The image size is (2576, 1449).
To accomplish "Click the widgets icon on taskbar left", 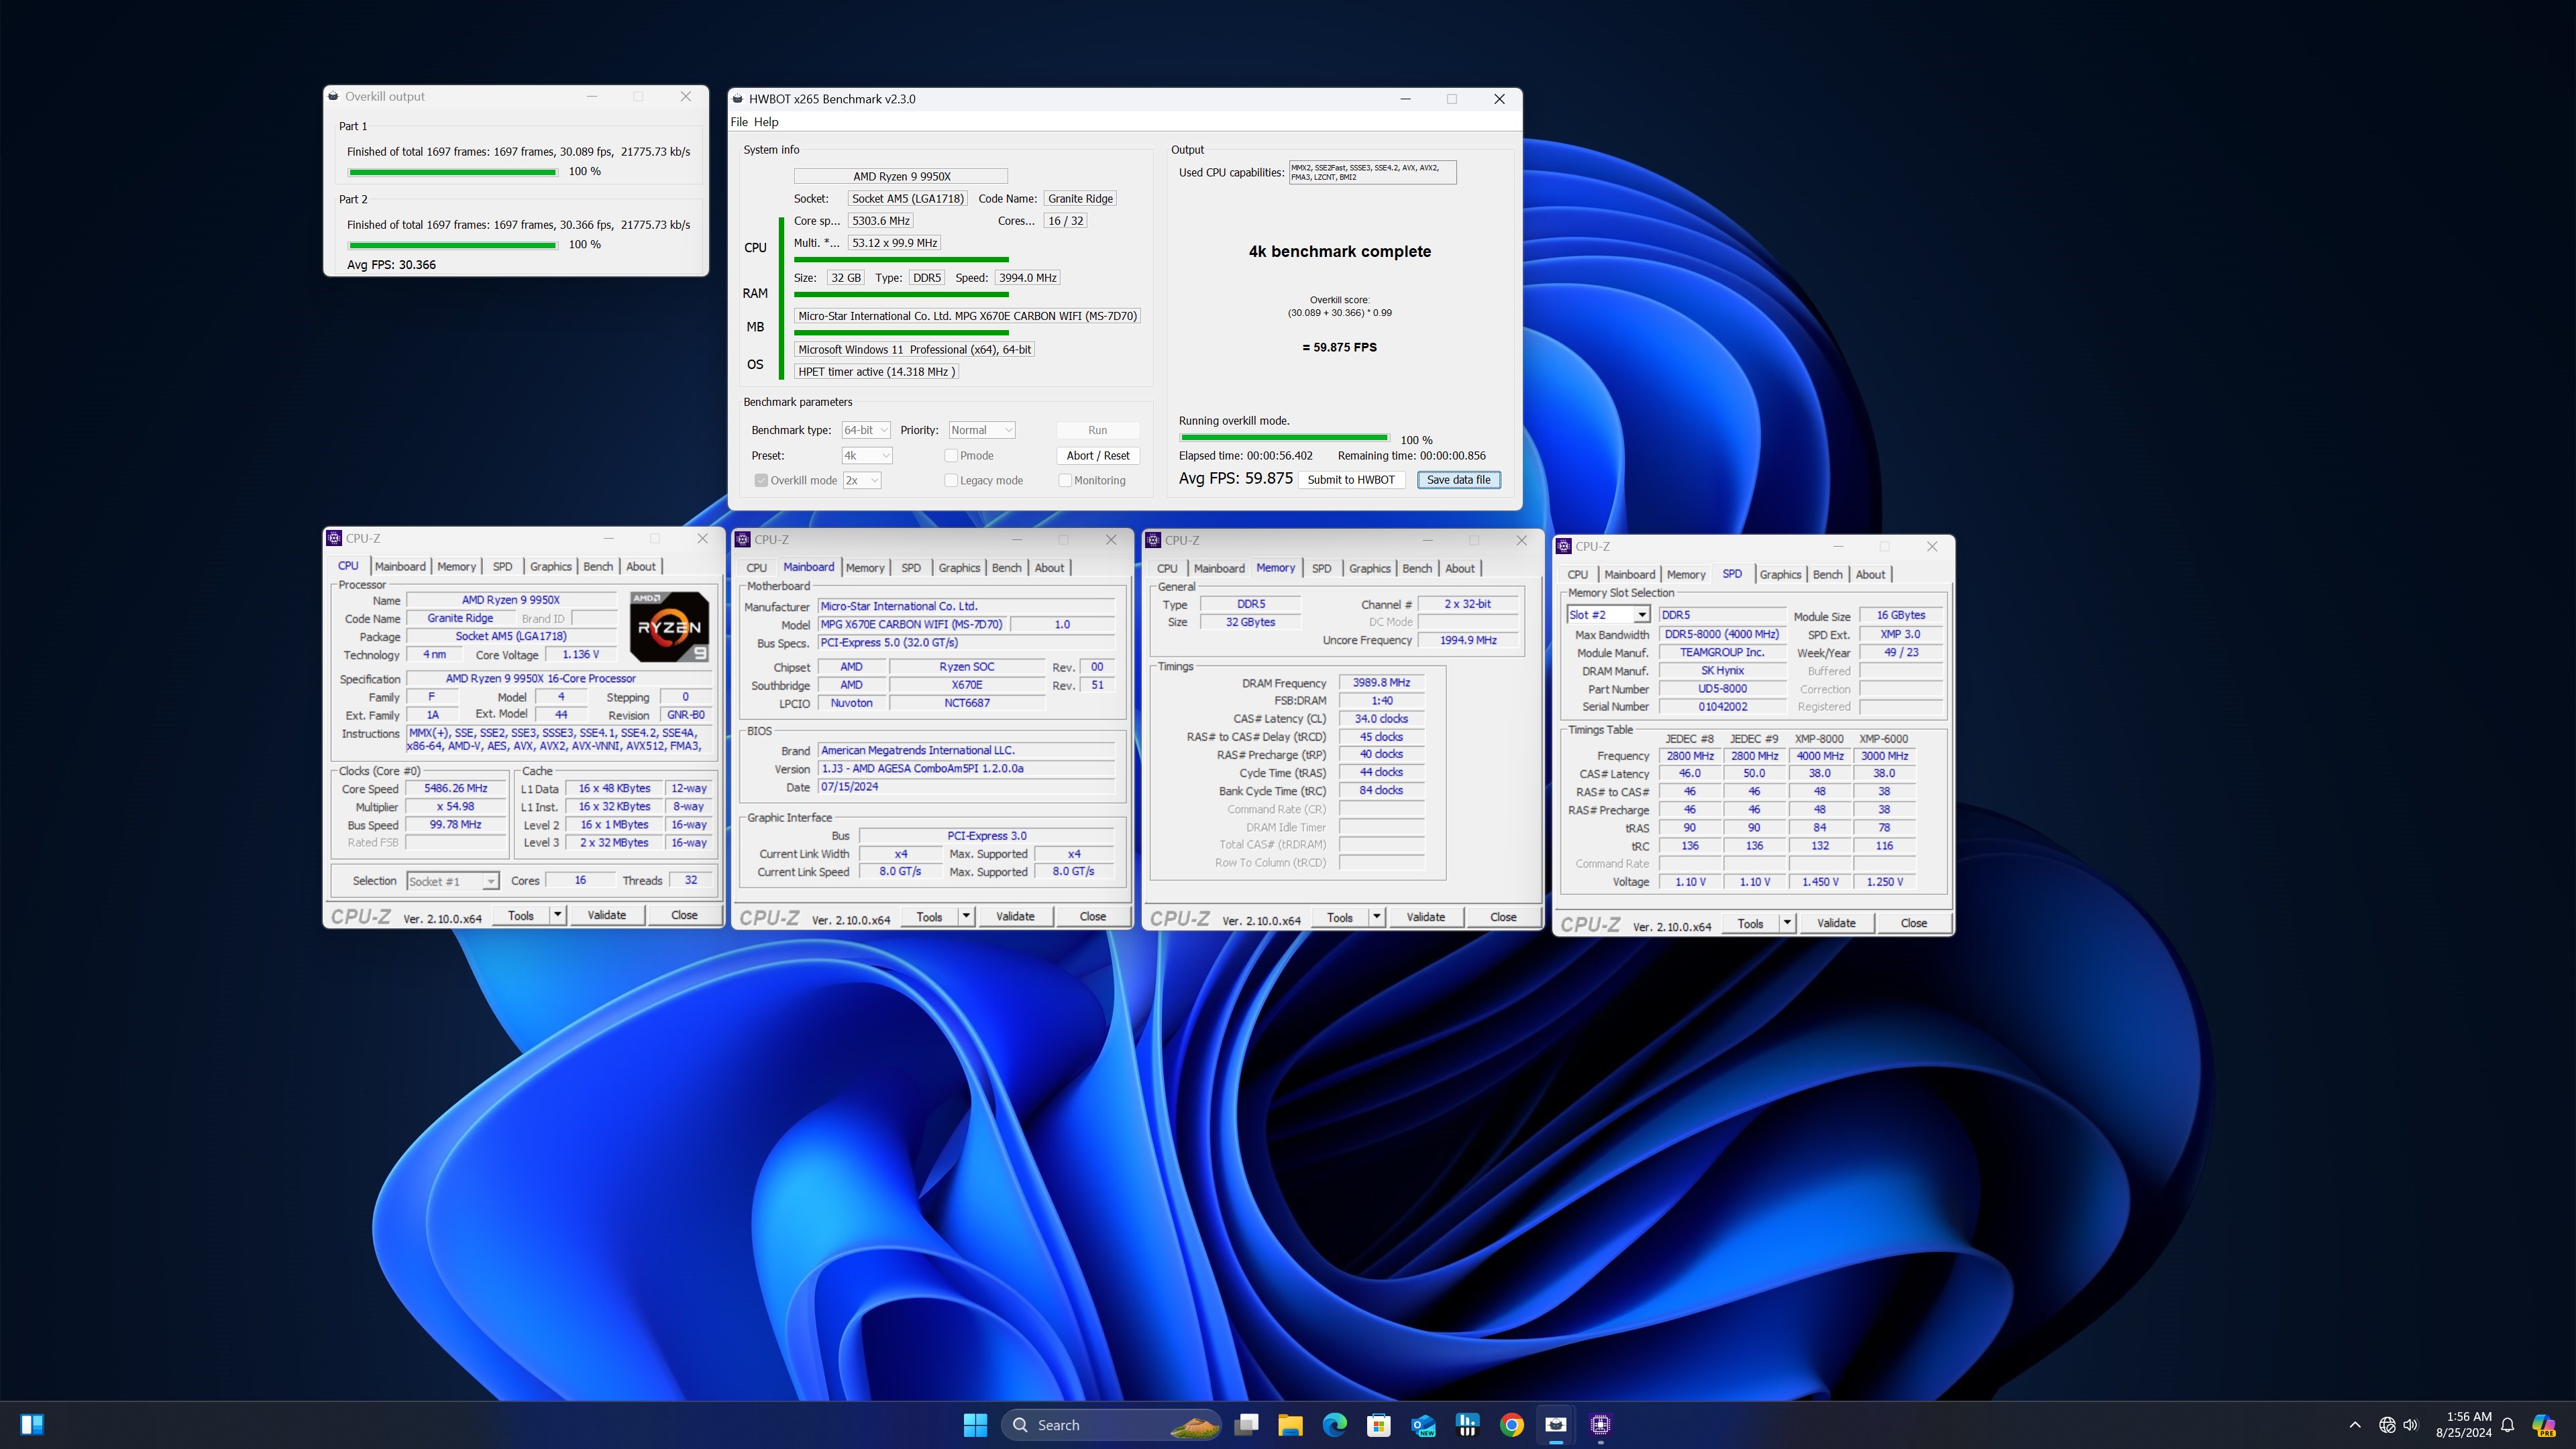I will [32, 1424].
